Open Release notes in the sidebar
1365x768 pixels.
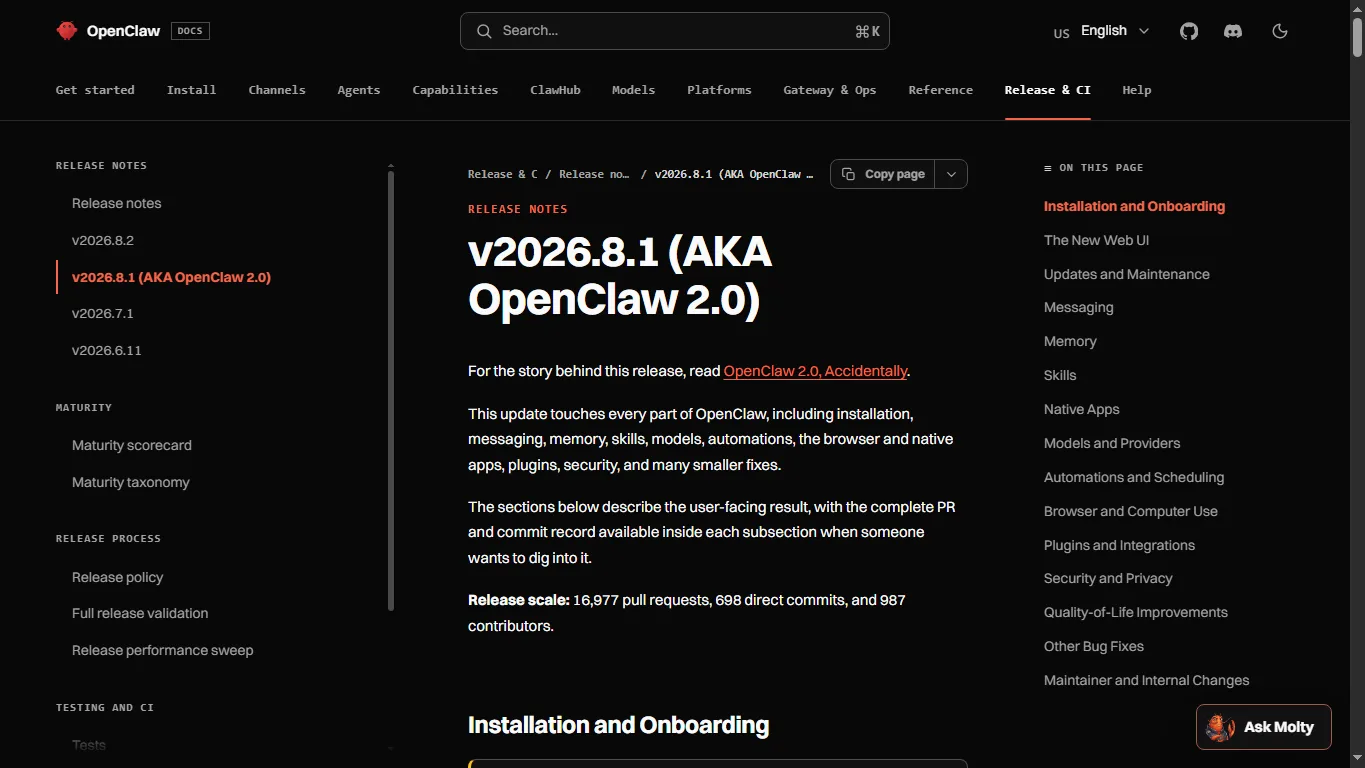117,203
